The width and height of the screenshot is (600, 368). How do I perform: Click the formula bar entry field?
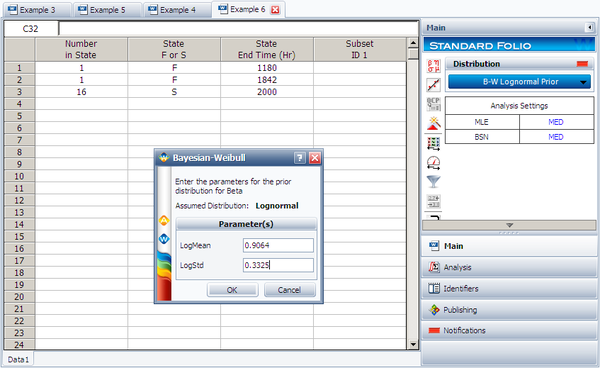[x=238, y=29]
